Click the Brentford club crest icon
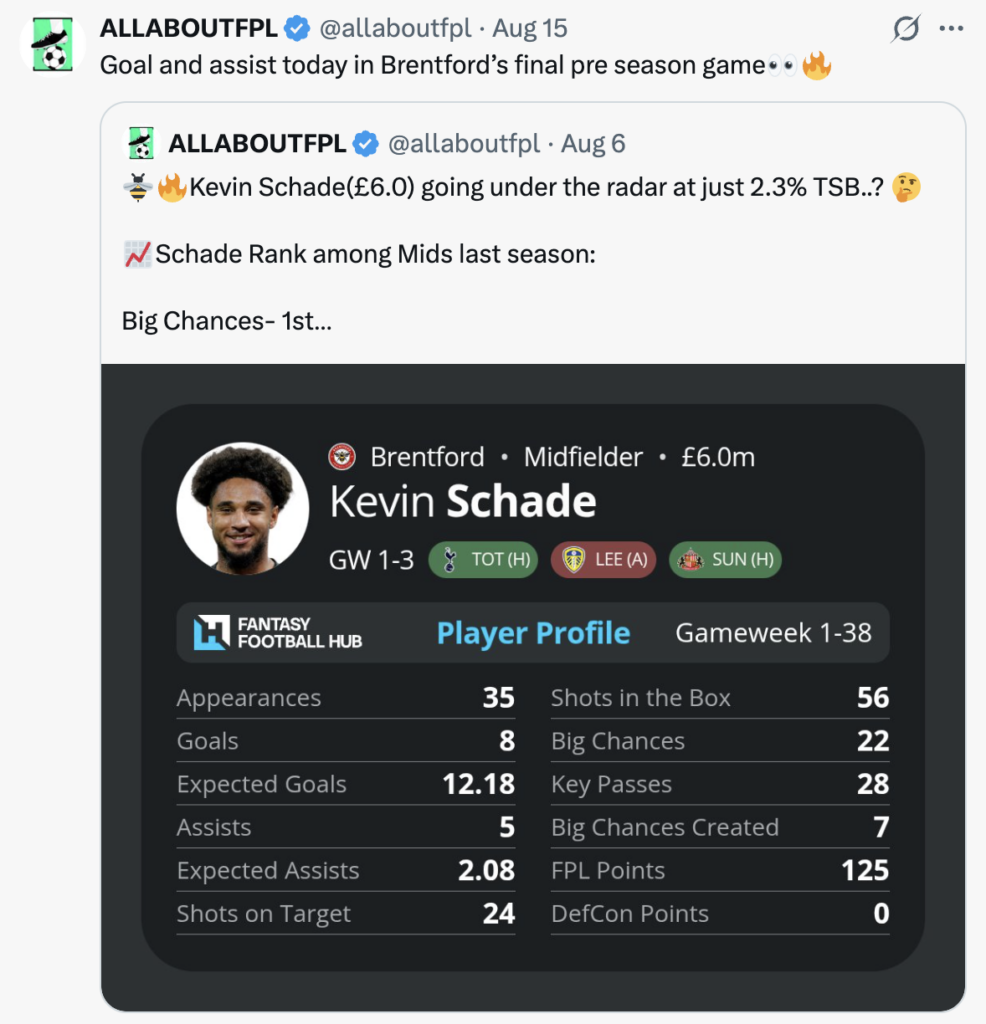The width and height of the screenshot is (986, 1024). 342,456
